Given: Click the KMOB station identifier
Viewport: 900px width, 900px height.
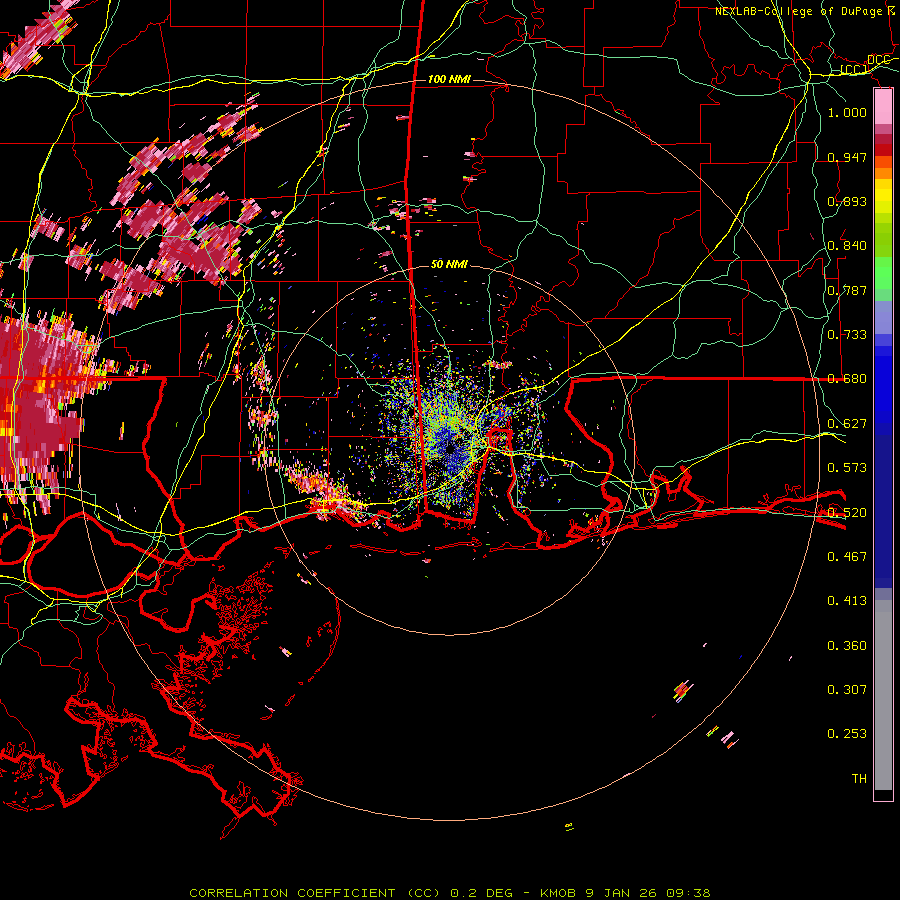Looking at the screenshot, I should click(x=559, y=893).
